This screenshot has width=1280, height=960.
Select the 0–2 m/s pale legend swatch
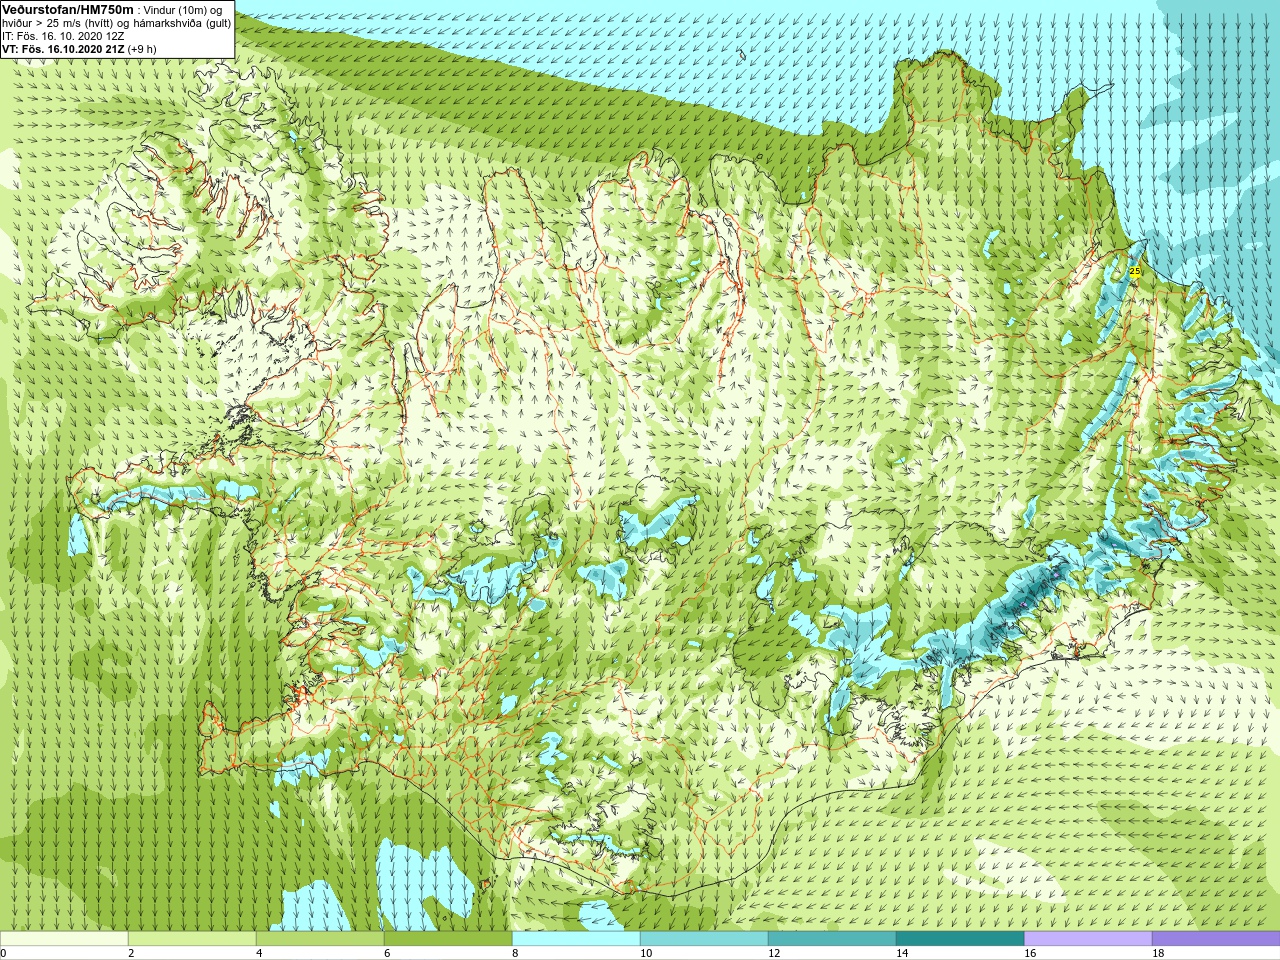click(64, 939)
